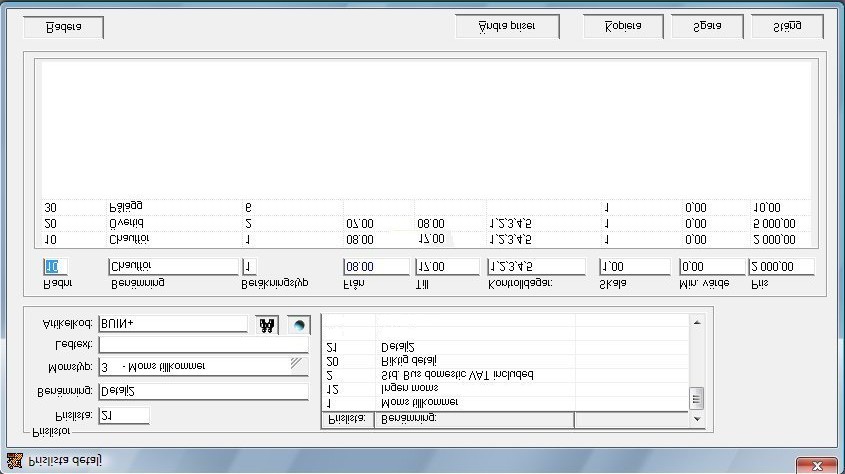This screenshot has height=474, width=845.
Task: Open the Momstyp dropdown showing Moms tillkommer
Action: click(x=204, y=366)
